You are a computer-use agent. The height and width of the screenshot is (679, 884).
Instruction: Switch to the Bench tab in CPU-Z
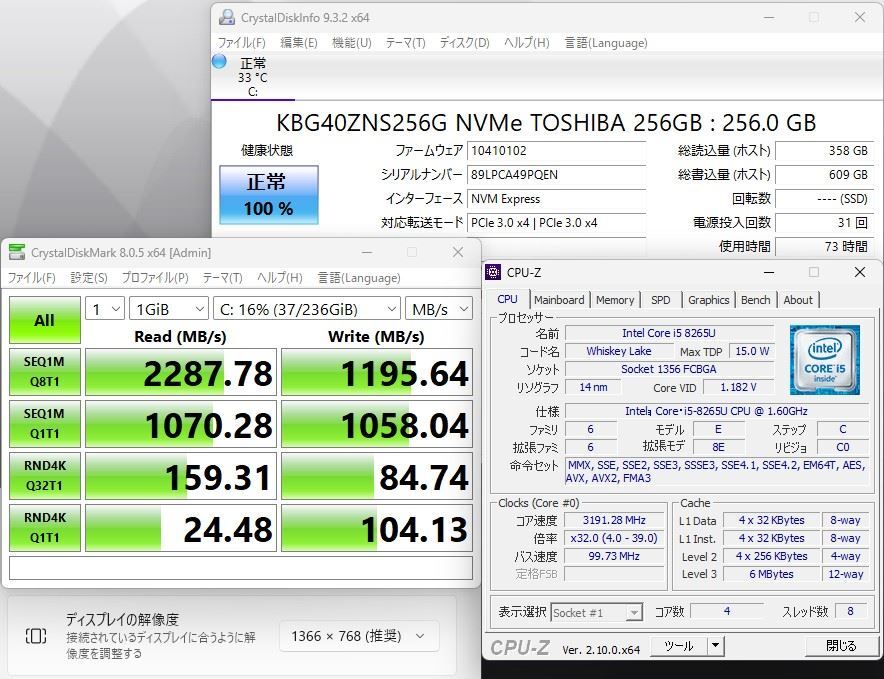755,300
